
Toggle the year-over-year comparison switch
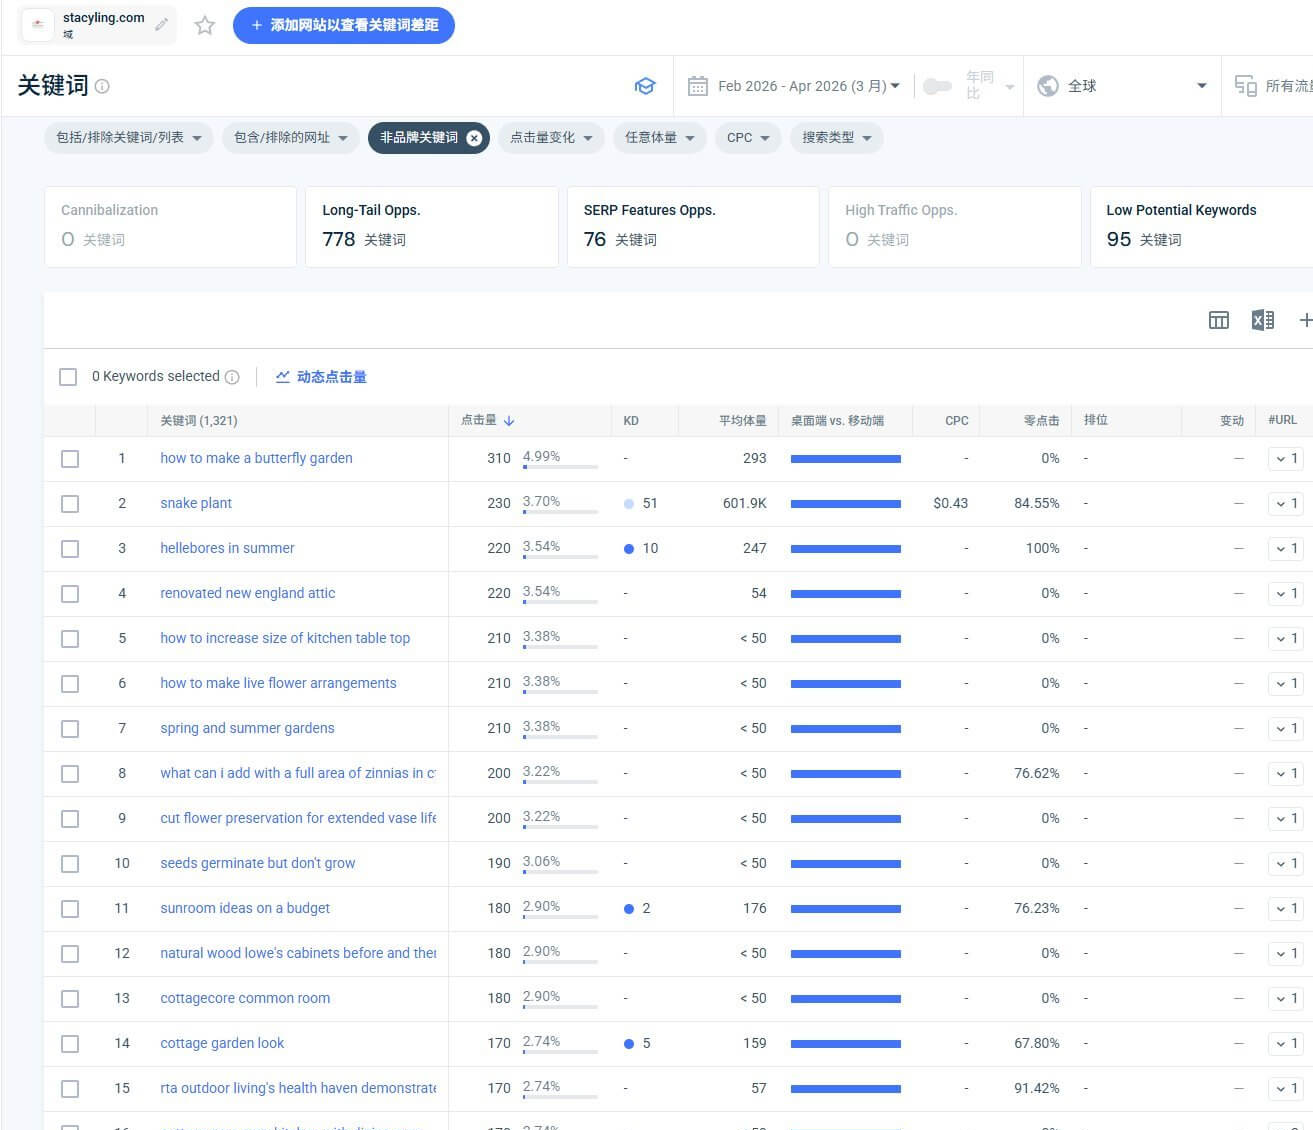tap(937, 86)
